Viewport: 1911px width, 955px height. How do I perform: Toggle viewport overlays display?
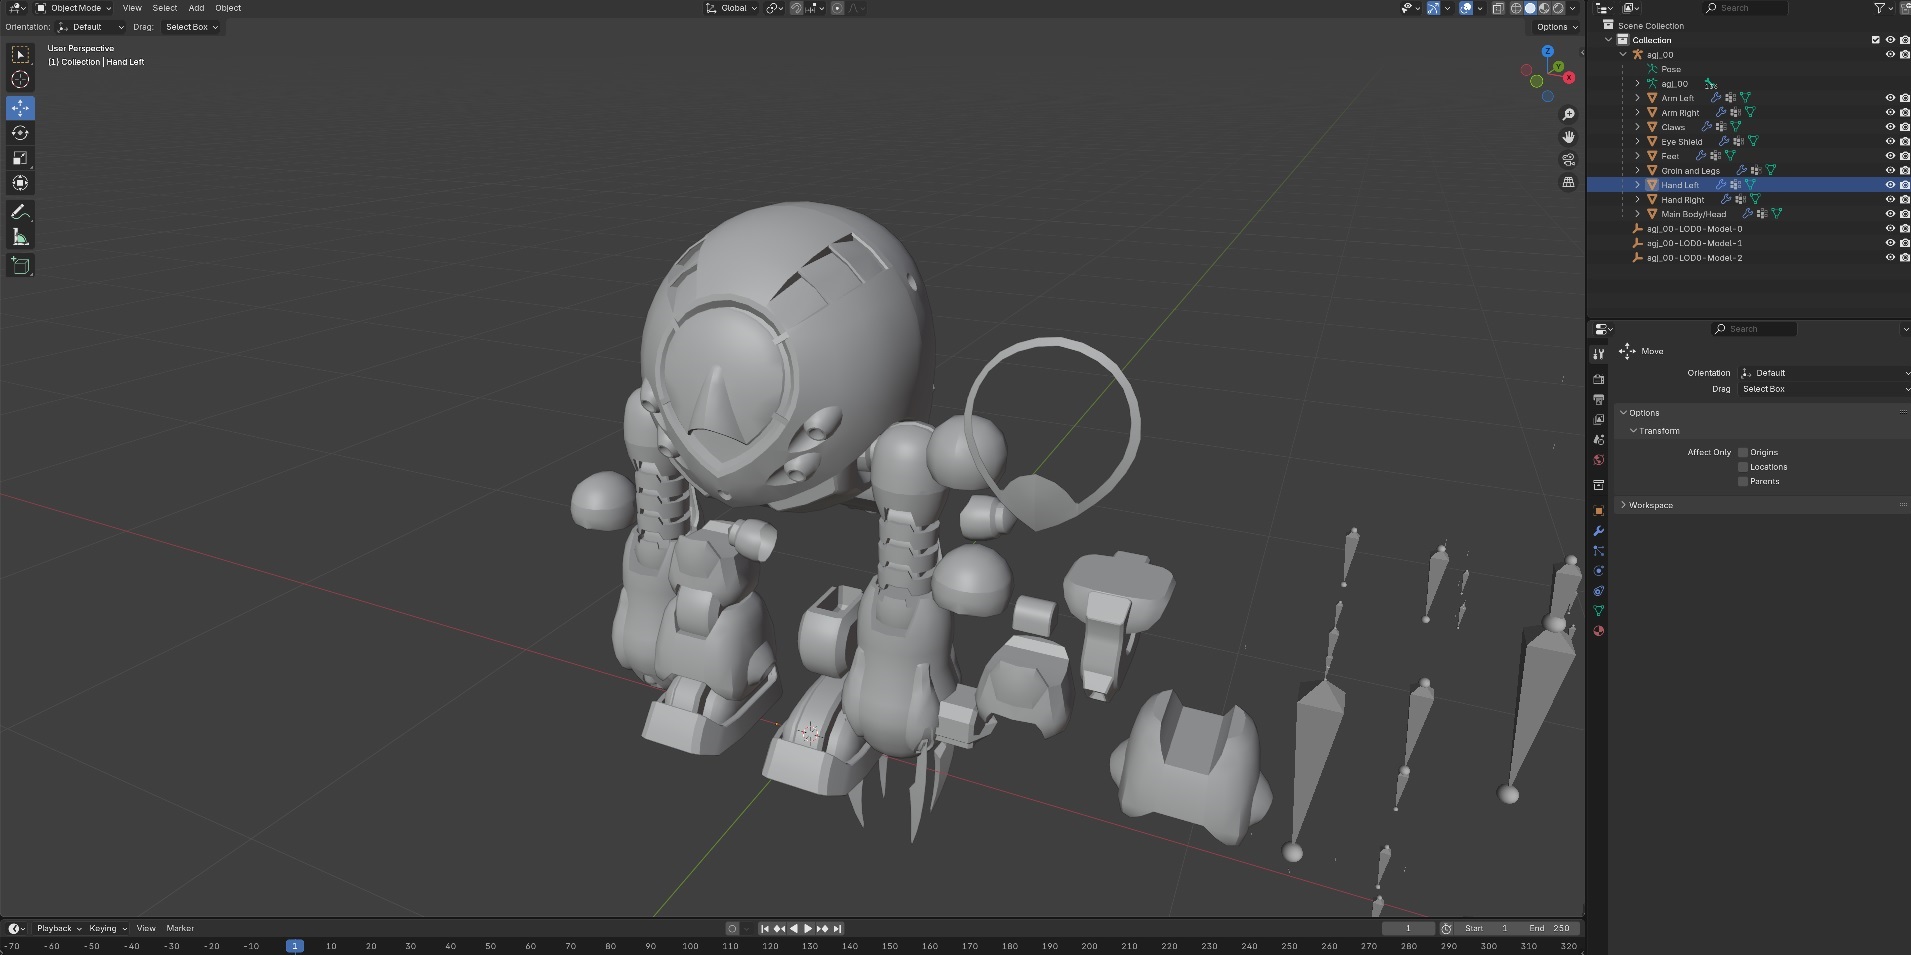1466,8
